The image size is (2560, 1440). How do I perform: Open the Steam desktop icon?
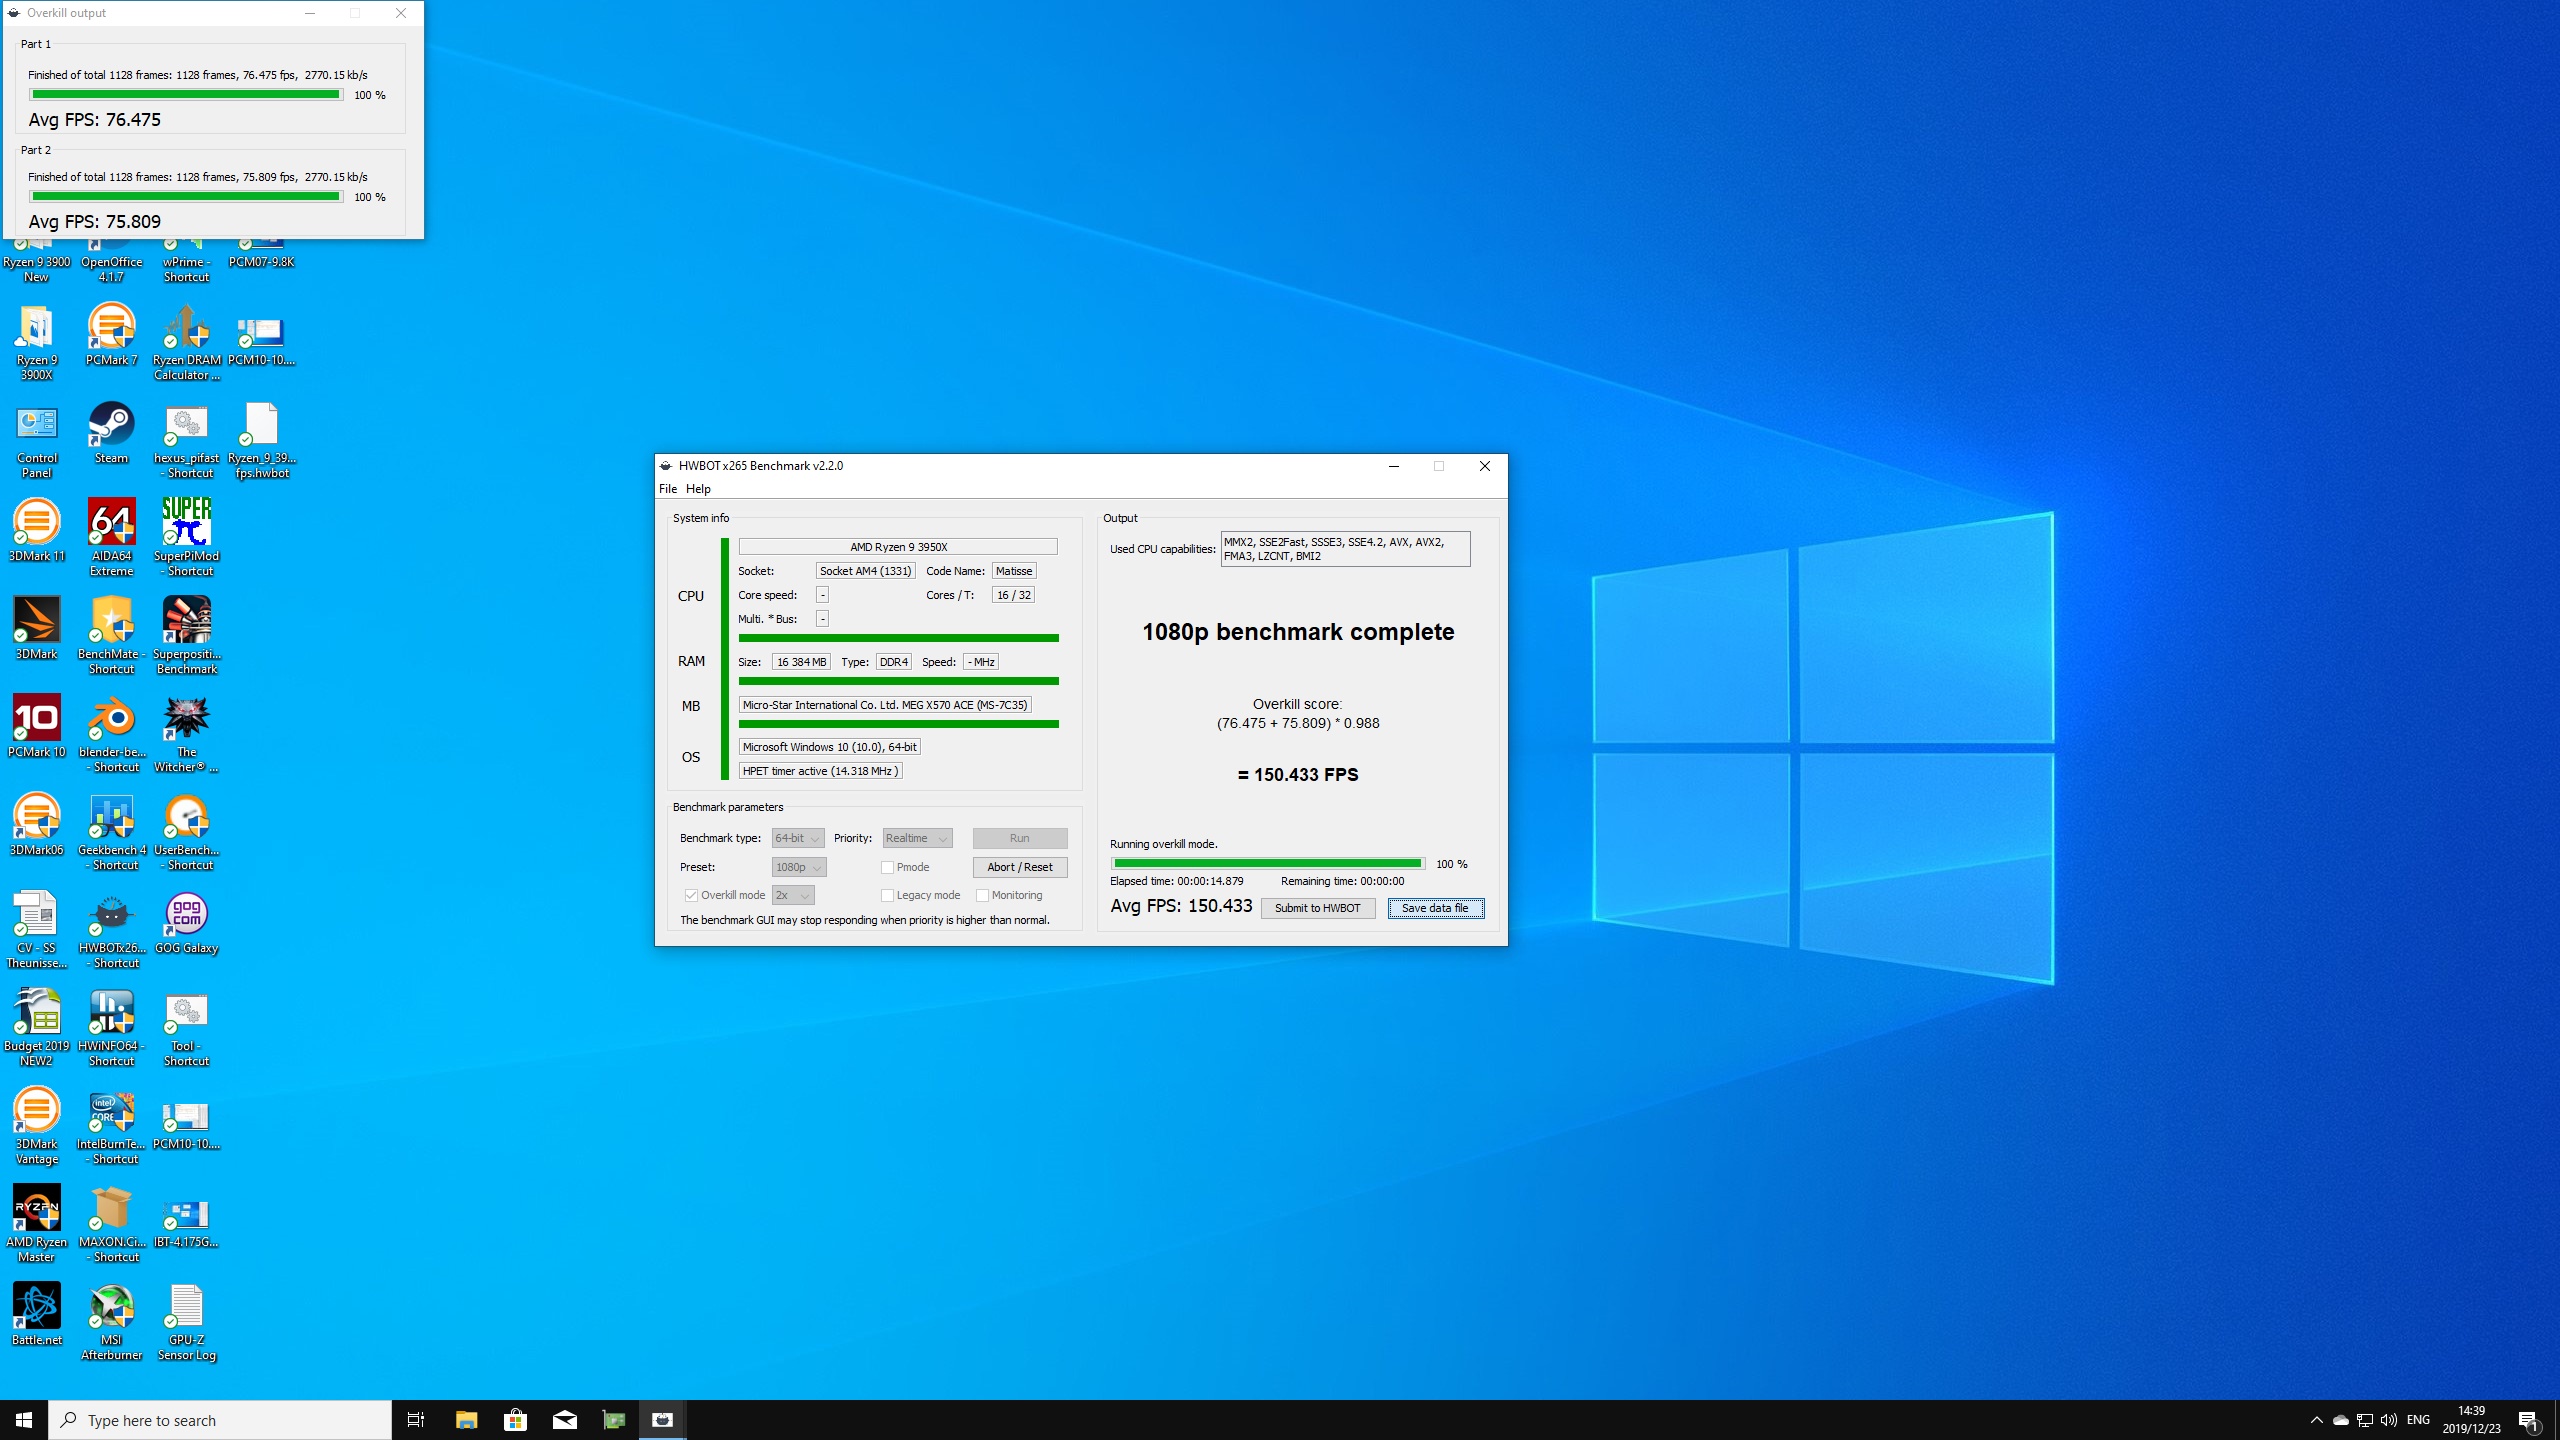111,434
